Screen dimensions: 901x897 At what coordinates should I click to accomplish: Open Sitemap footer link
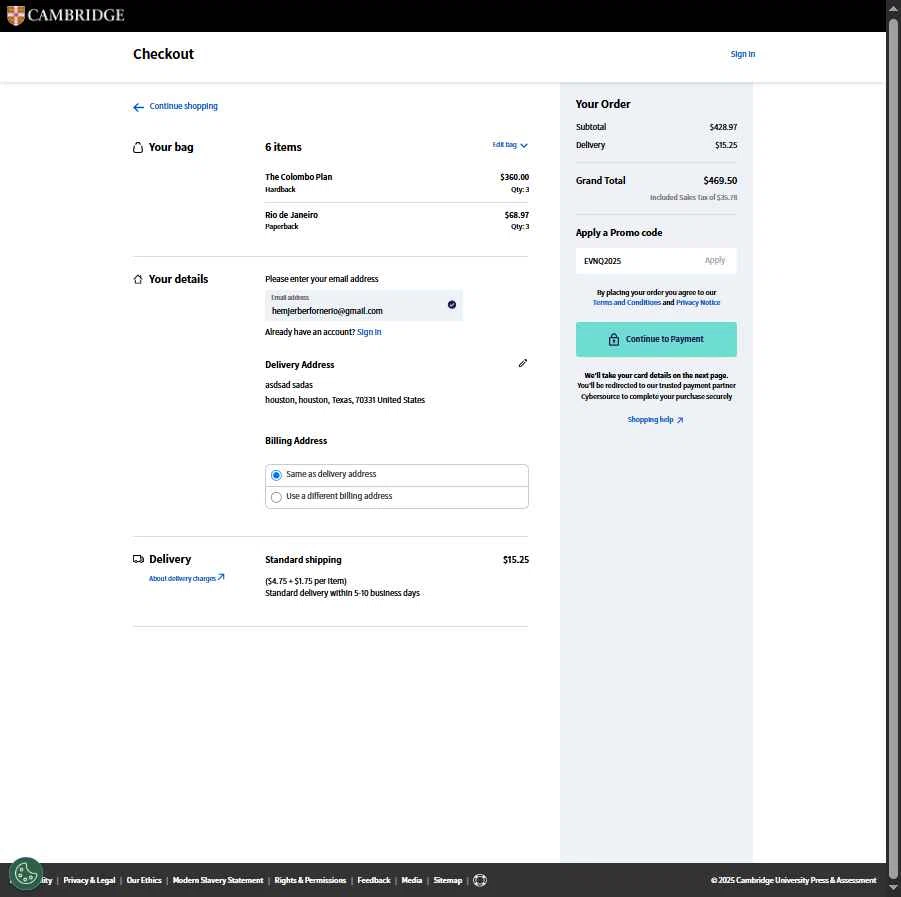(448, 880)
